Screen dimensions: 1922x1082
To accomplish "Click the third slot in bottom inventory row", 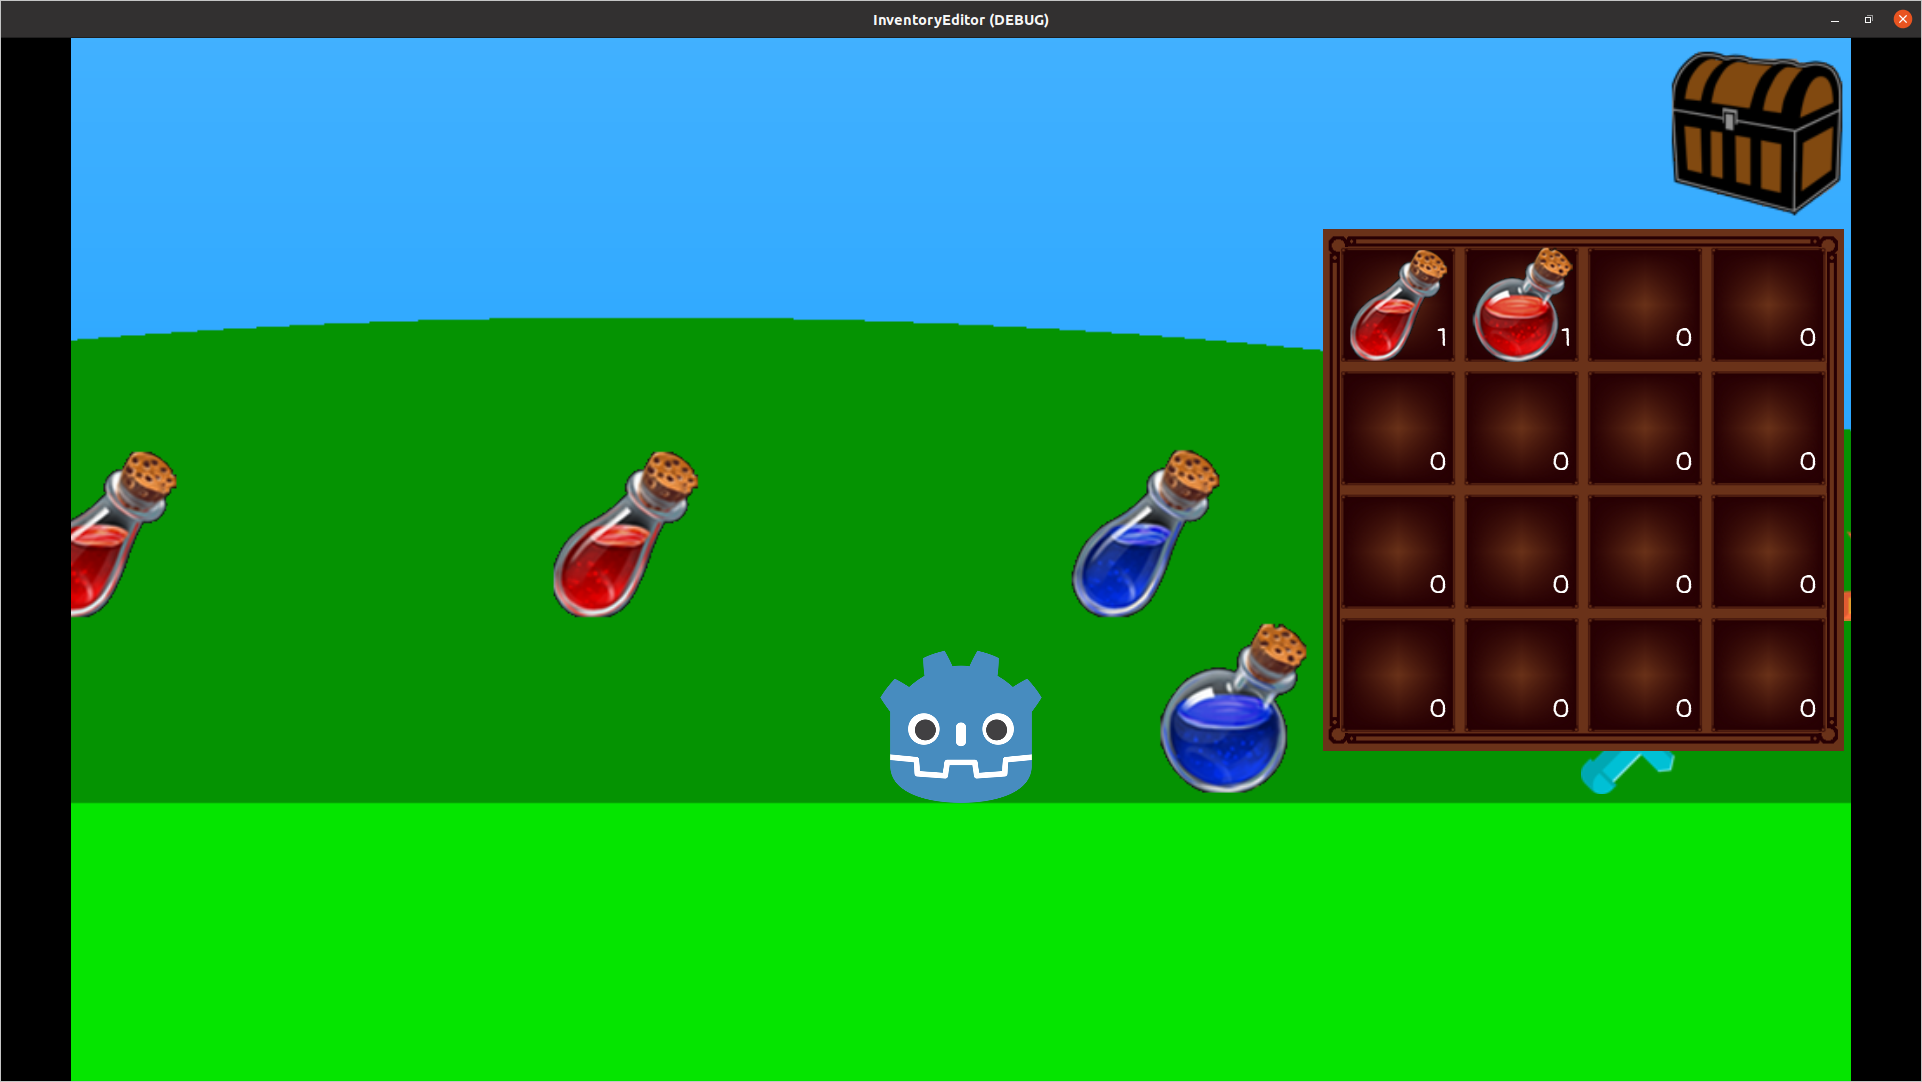I will tap(1645, 676).
